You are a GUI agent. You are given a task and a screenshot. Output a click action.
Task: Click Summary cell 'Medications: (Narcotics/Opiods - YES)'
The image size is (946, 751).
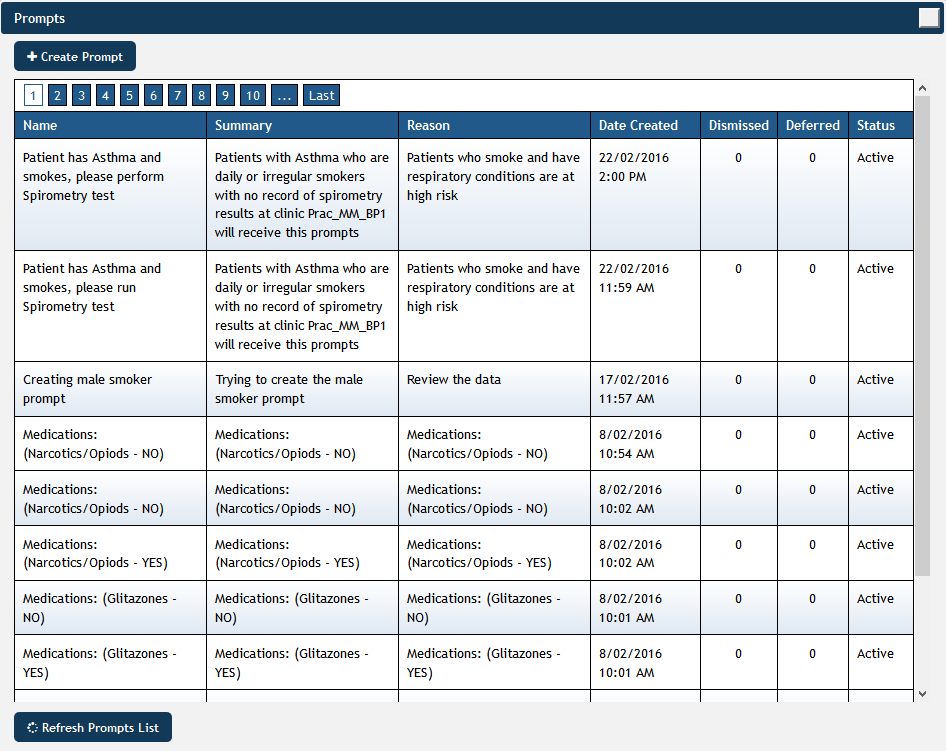[302, 553]
